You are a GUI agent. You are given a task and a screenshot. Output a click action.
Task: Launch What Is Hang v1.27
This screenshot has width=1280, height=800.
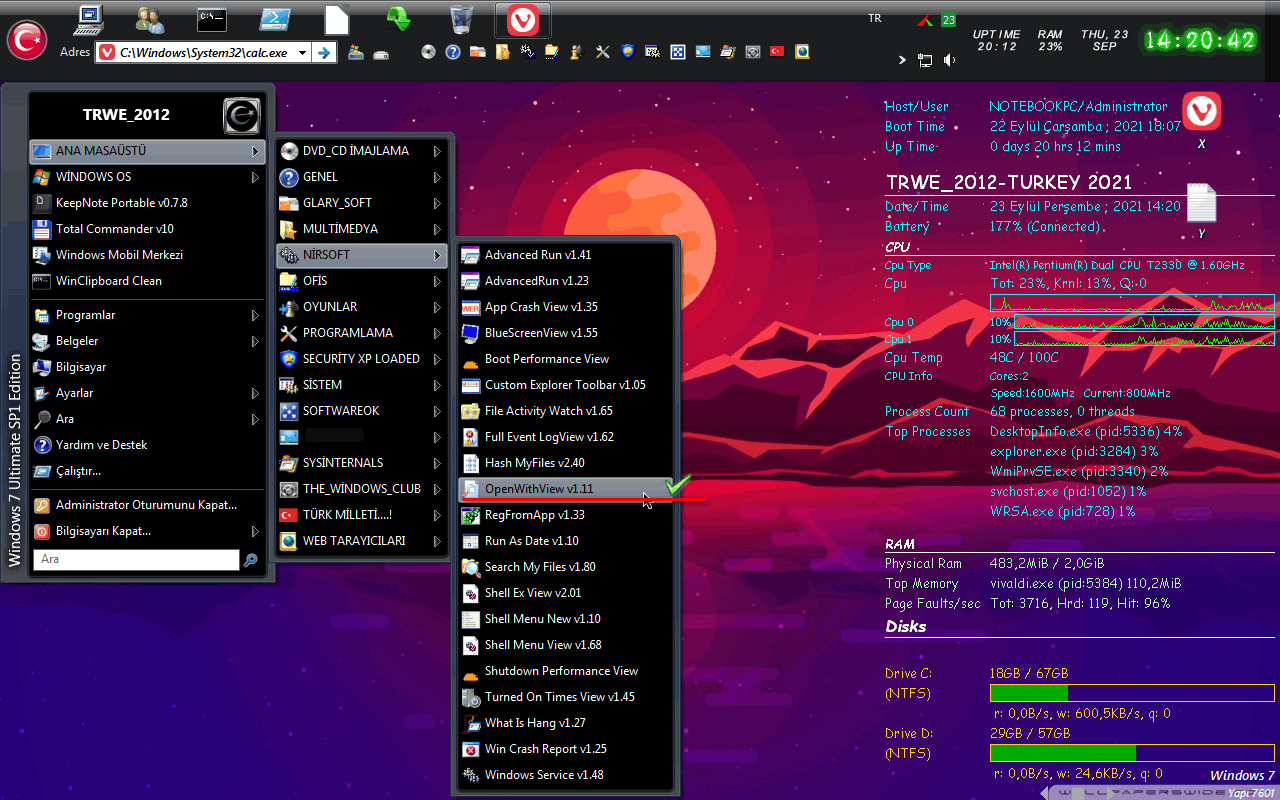(568, 723)
